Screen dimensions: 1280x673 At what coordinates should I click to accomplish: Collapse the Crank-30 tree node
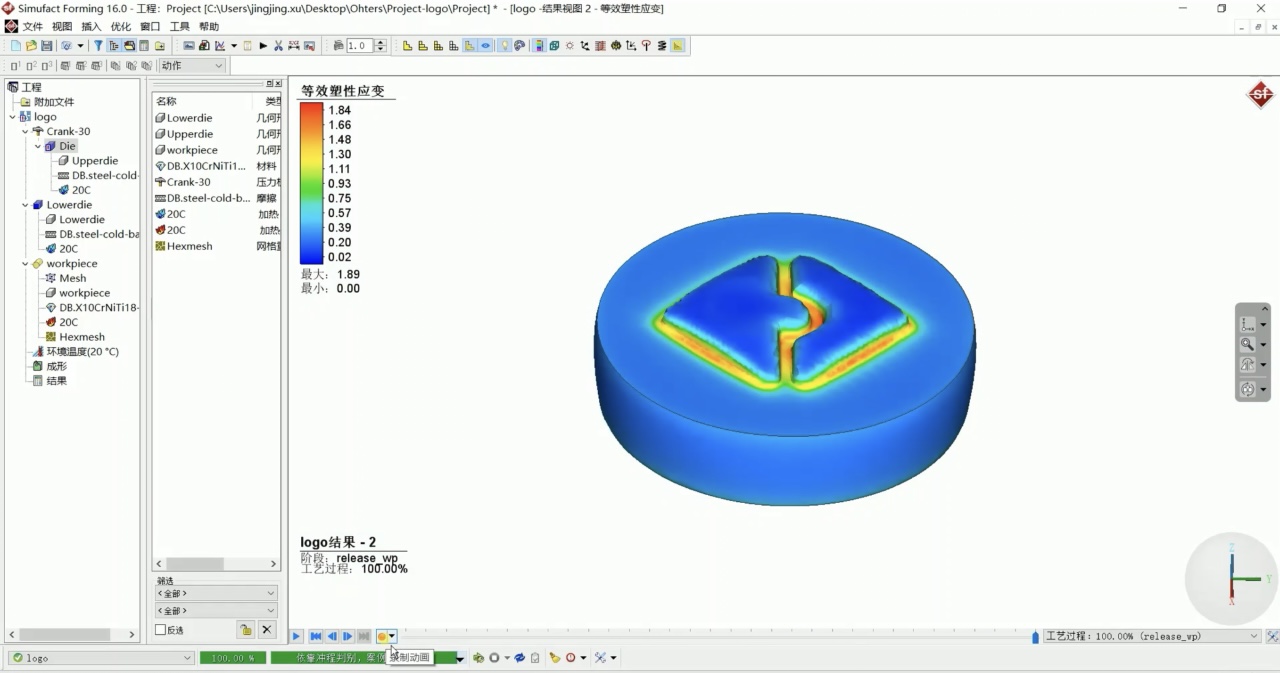coord(25,132)
